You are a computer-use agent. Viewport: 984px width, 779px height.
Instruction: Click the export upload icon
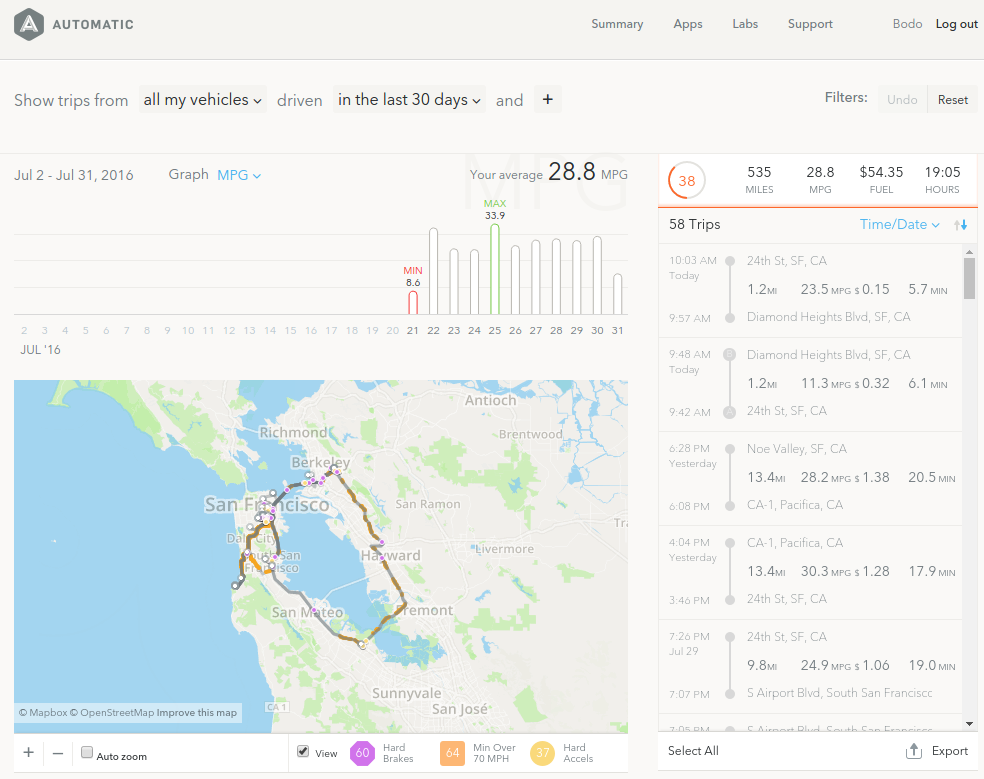tap(914, 751)
